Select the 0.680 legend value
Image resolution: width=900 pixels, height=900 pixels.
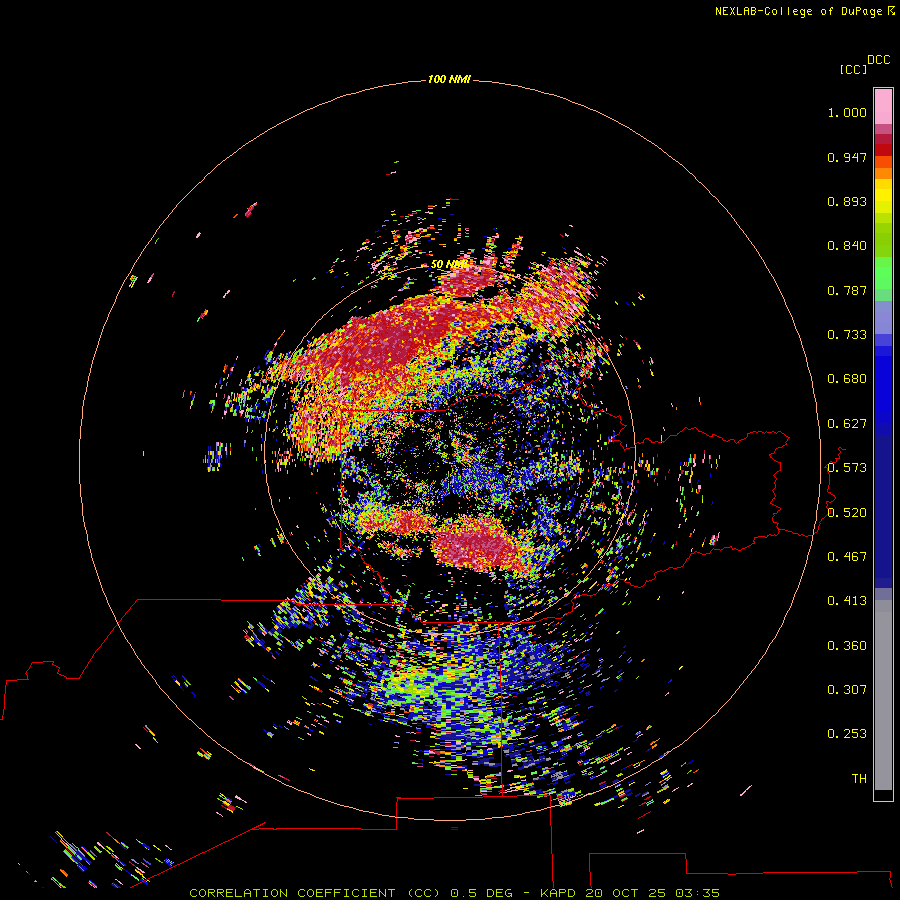[x=847, y=379]
